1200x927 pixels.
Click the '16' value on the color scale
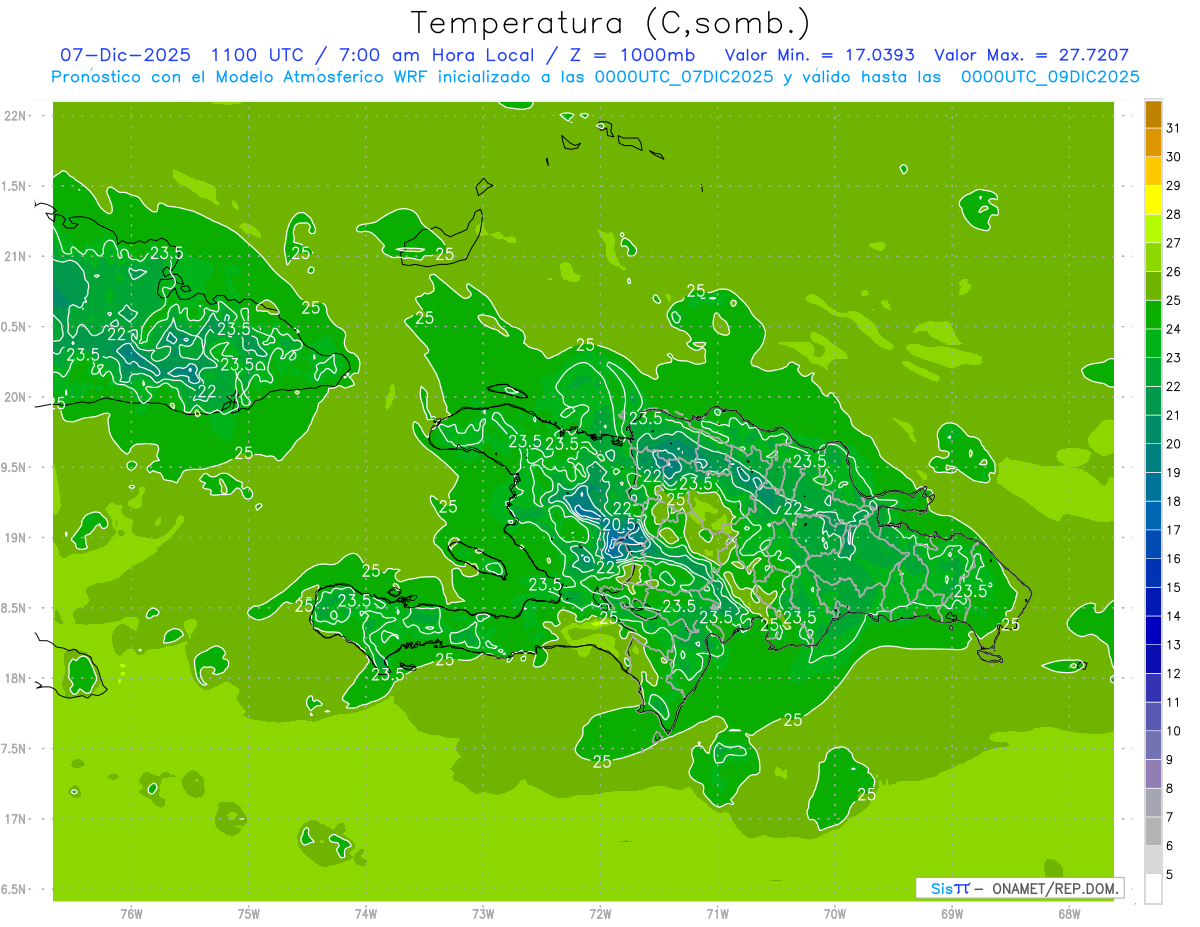[1174, 559]
